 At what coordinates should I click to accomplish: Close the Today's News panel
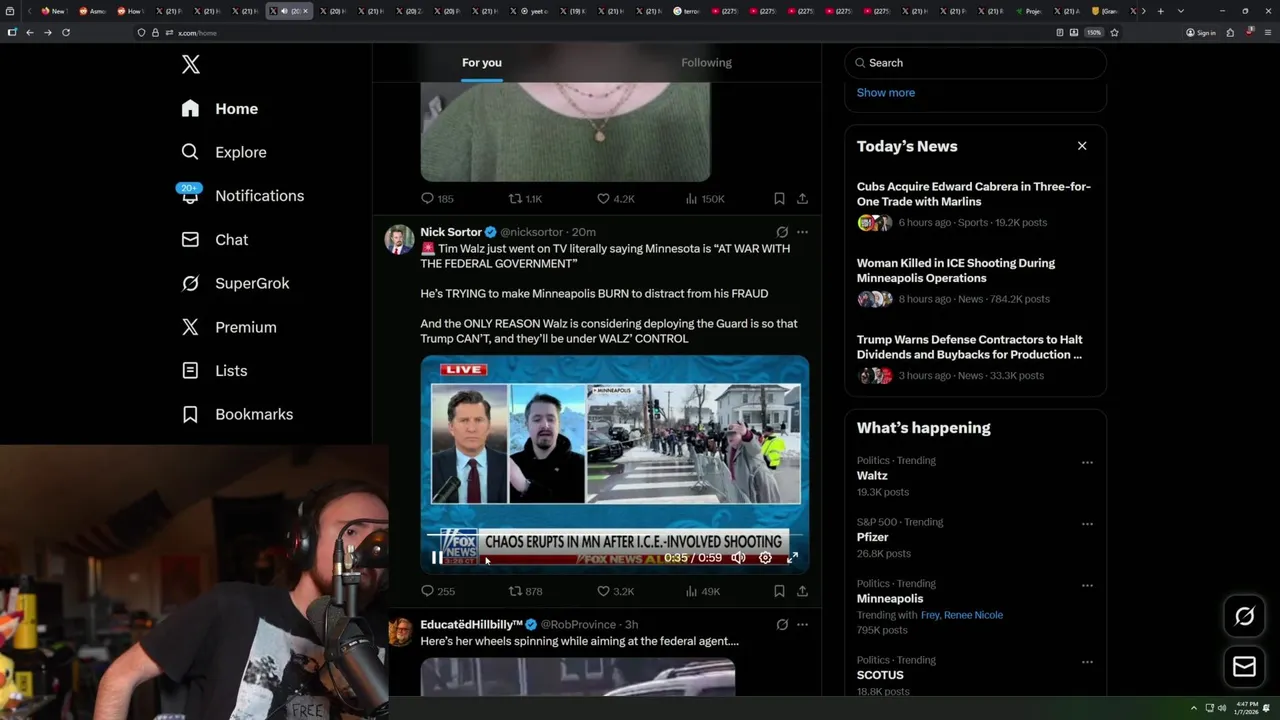tap(1082, 146)
